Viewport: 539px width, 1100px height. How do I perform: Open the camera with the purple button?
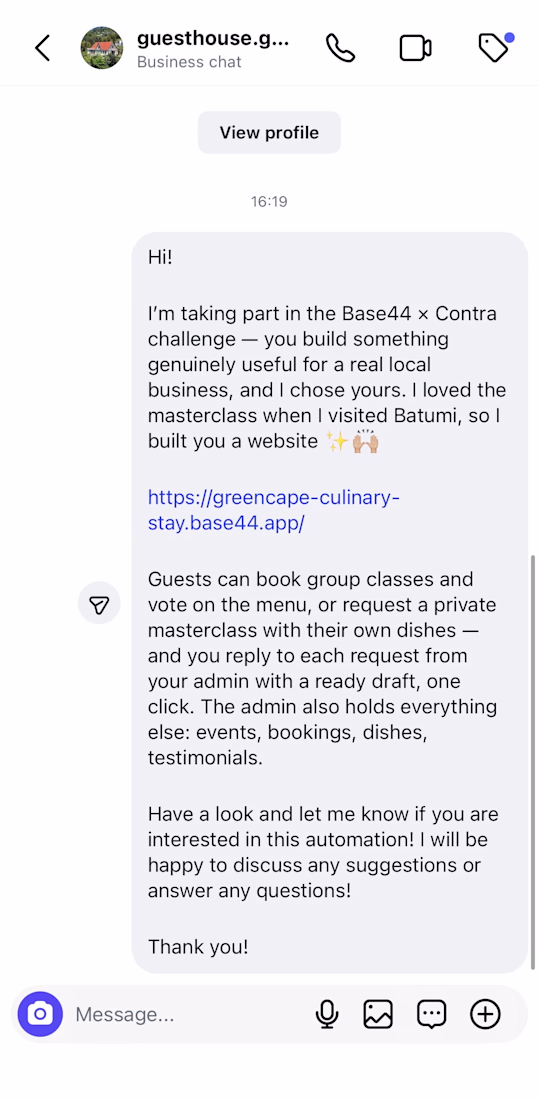pos(40,1014)
